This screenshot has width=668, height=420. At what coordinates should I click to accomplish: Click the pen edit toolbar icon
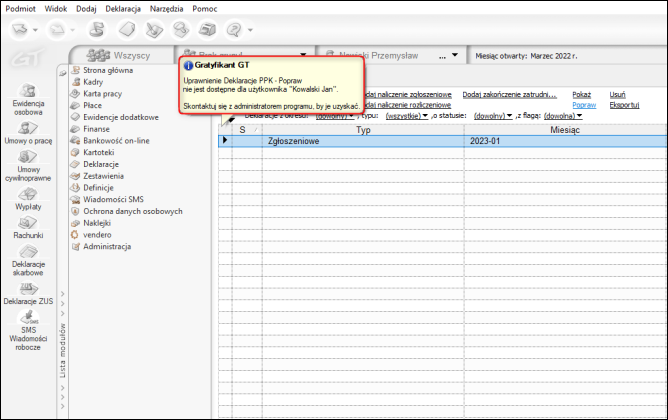click(154, 30)
